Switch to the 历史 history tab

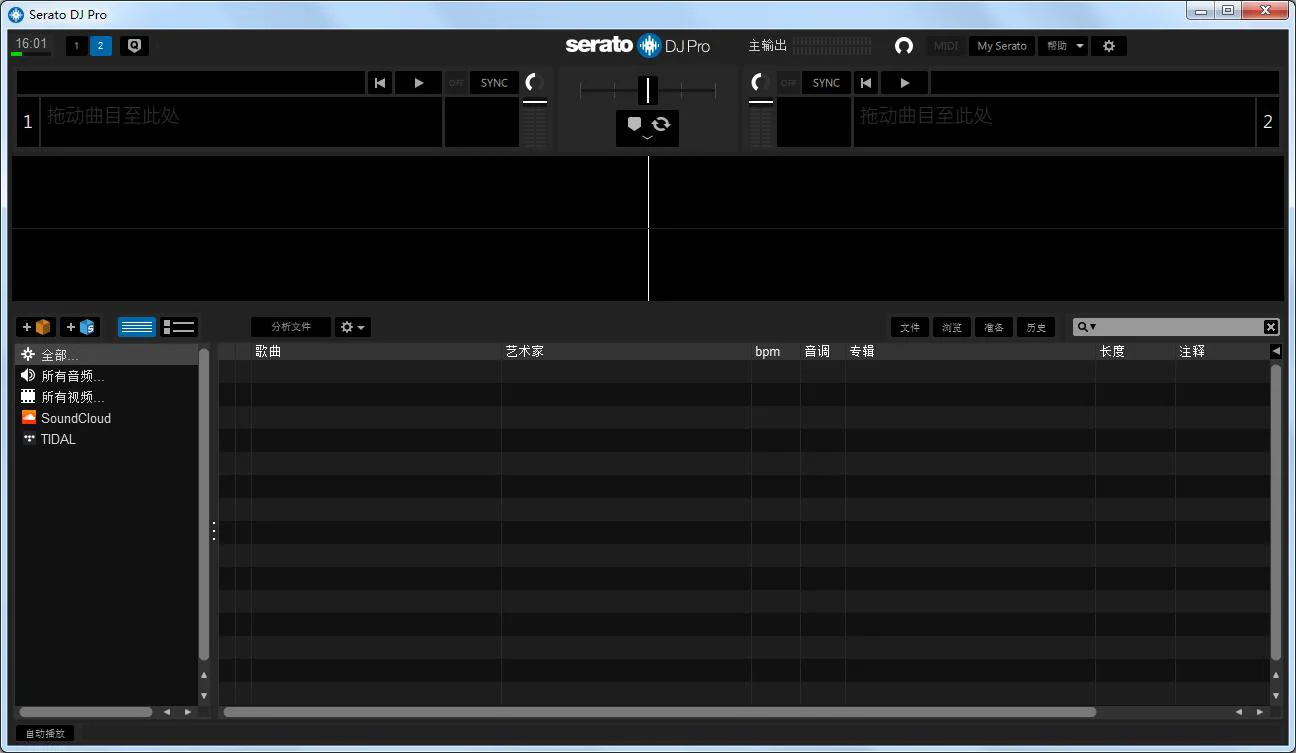1035,327
